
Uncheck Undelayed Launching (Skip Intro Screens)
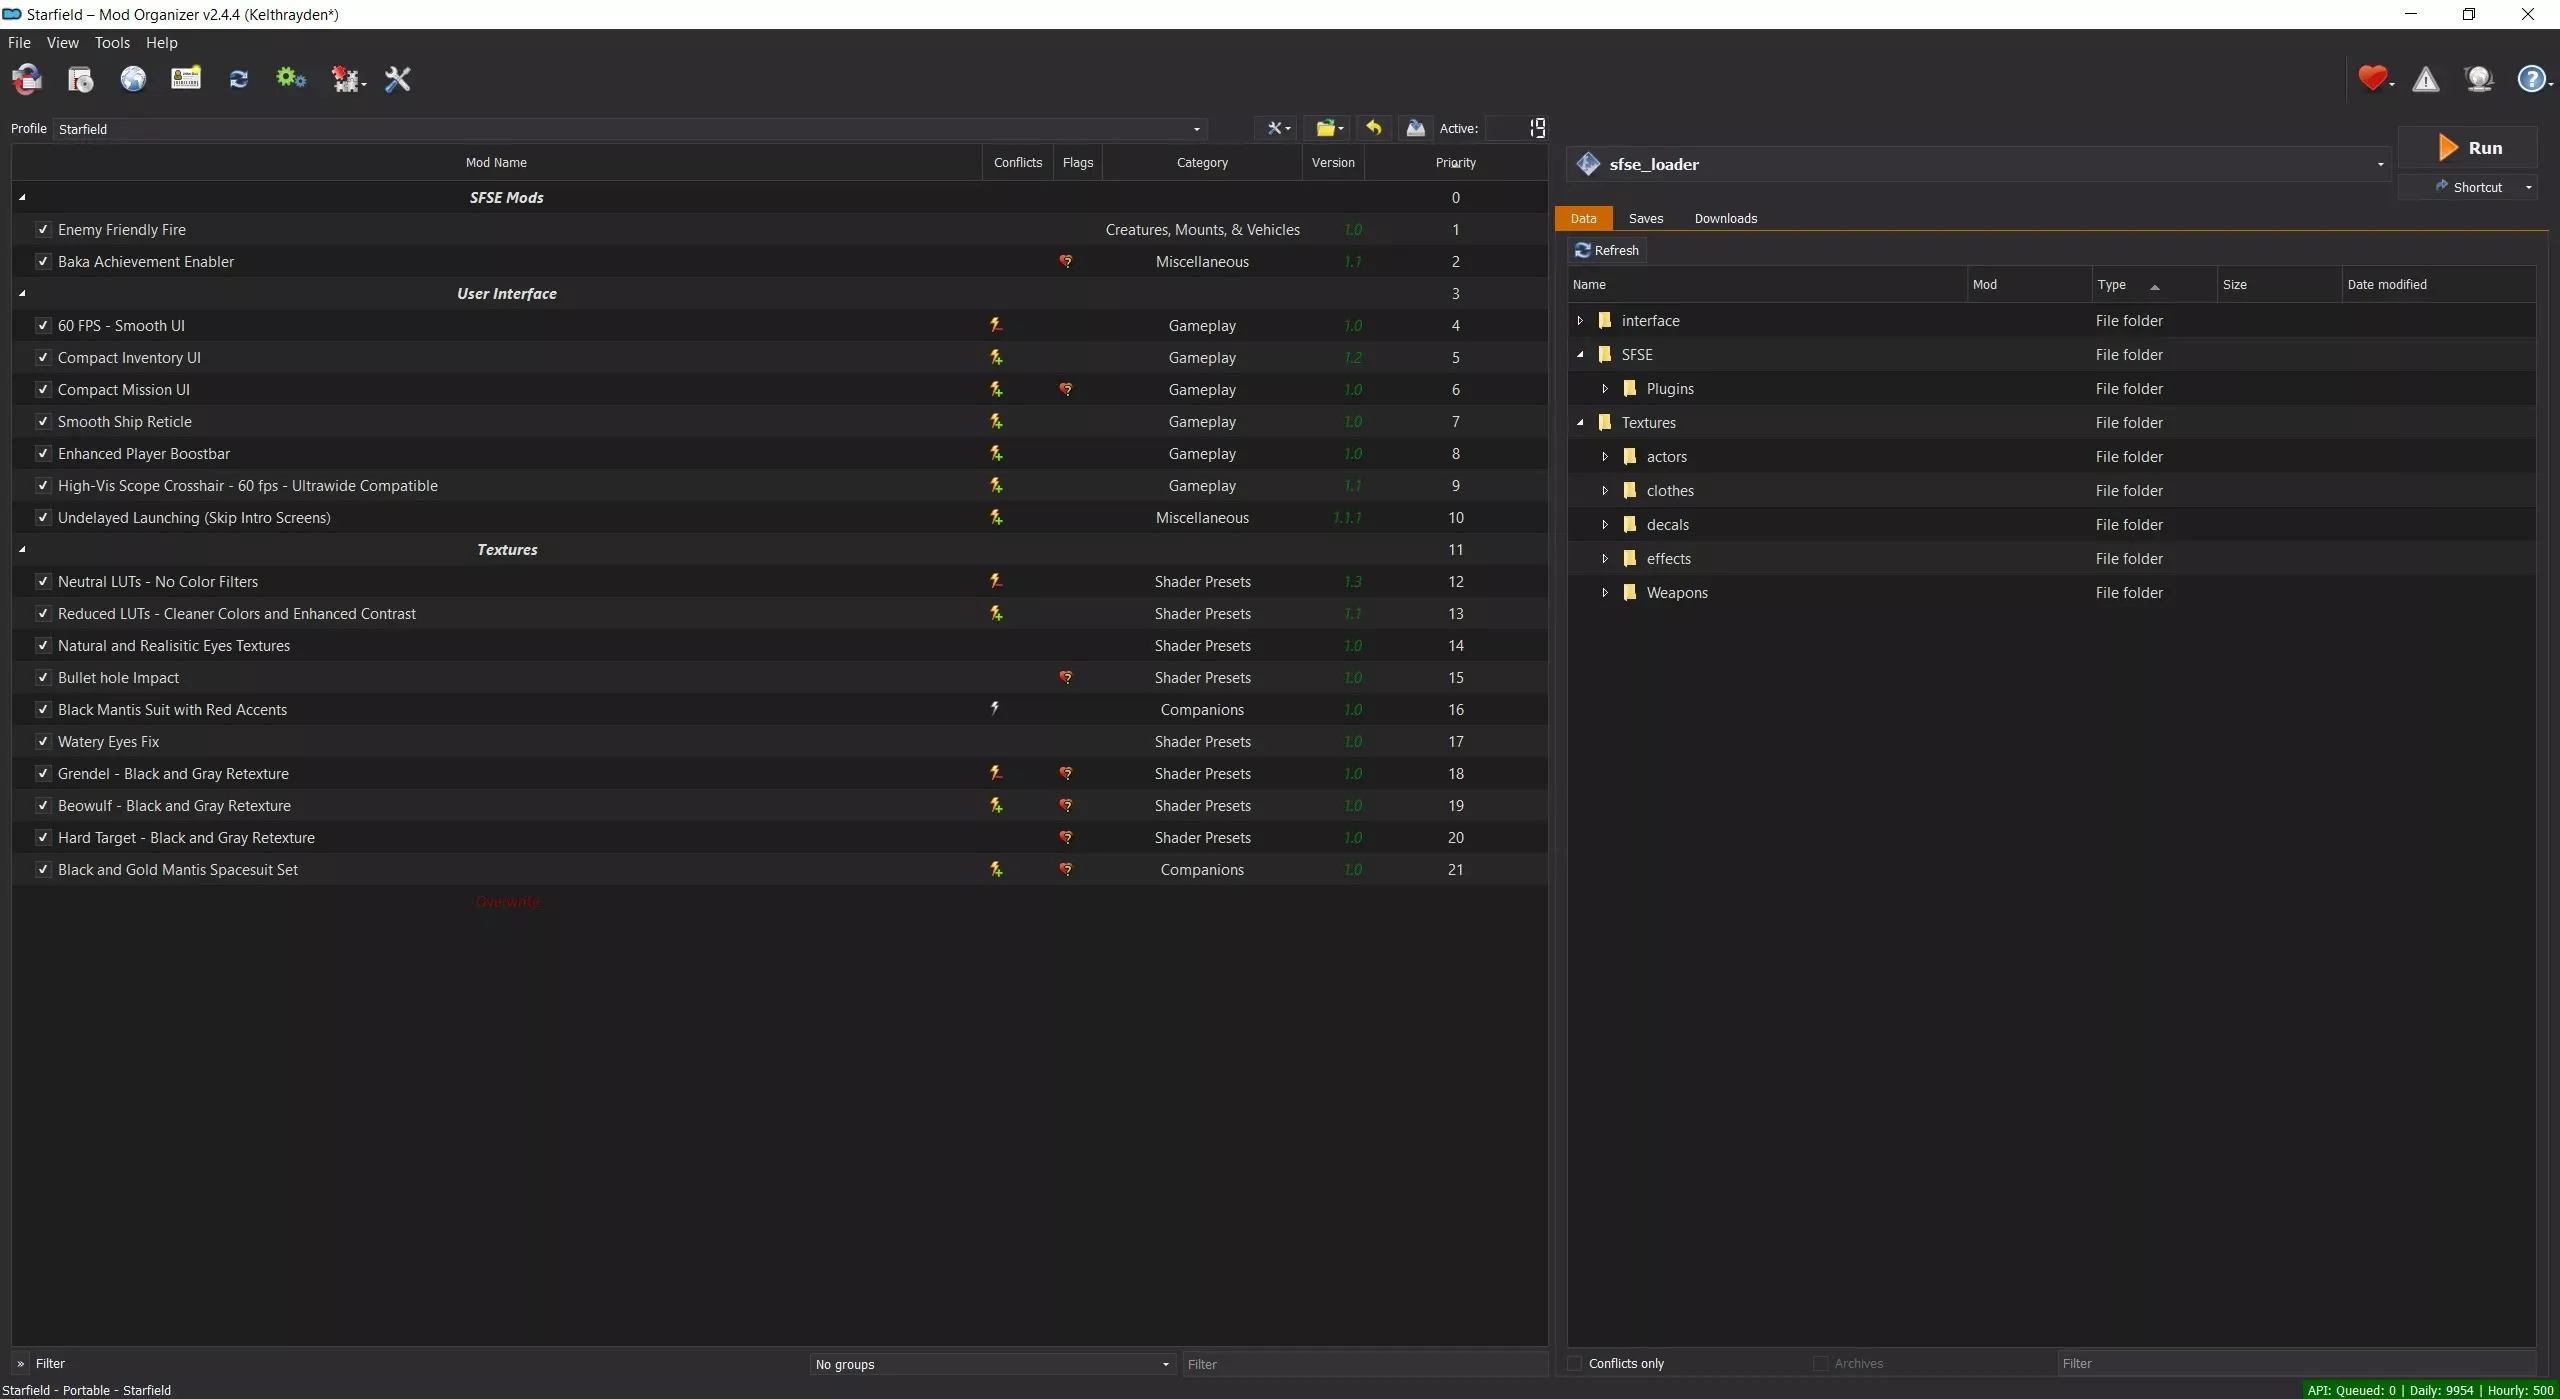[x=43, y=517]
